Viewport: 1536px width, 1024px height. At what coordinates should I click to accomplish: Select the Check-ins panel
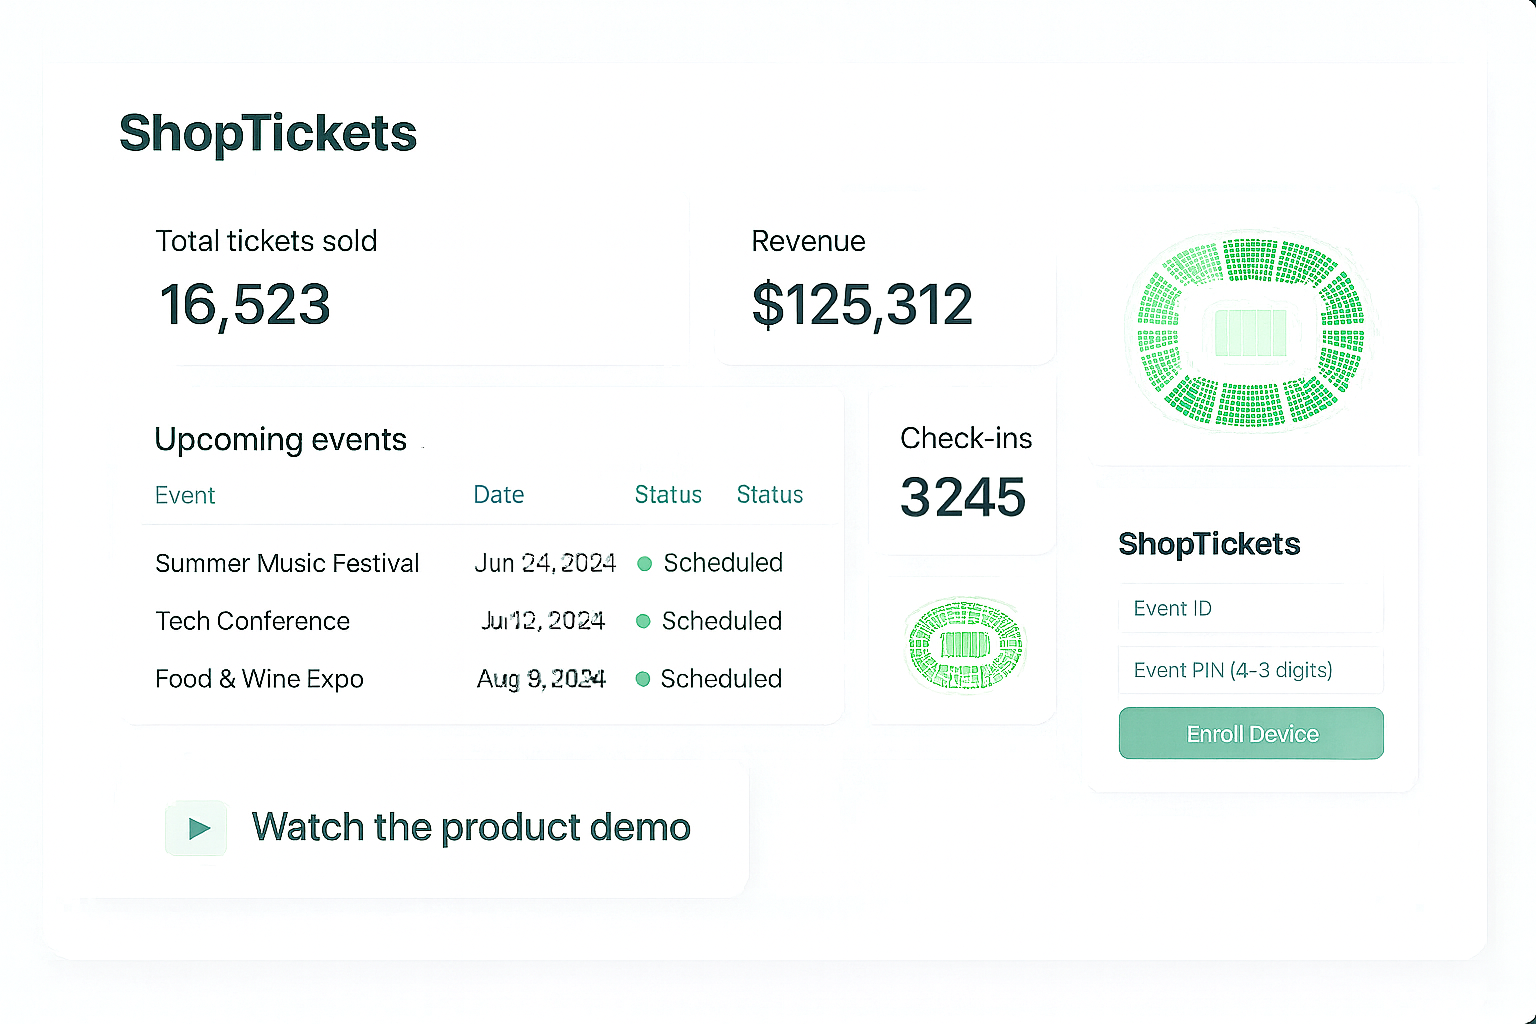pos(963,470)
